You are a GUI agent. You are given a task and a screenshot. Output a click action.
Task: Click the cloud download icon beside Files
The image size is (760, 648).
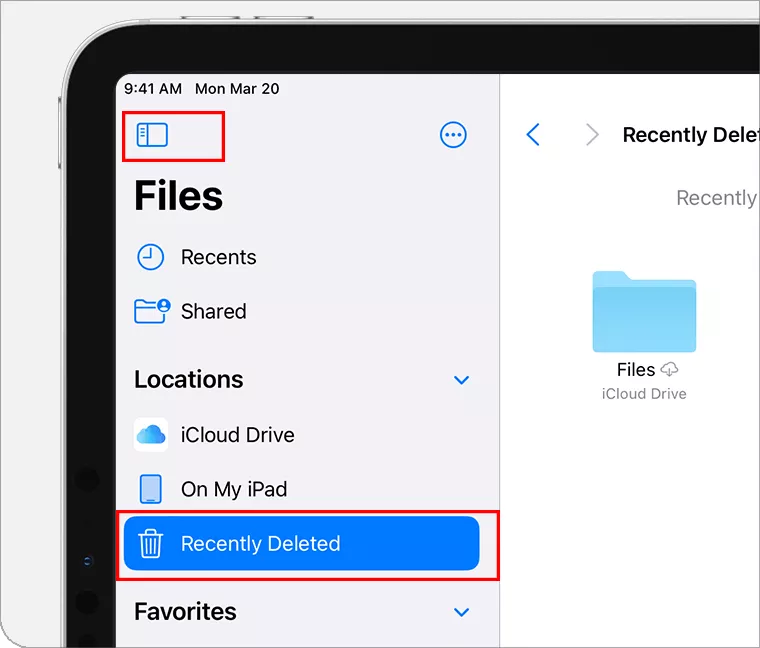point(670,370)
